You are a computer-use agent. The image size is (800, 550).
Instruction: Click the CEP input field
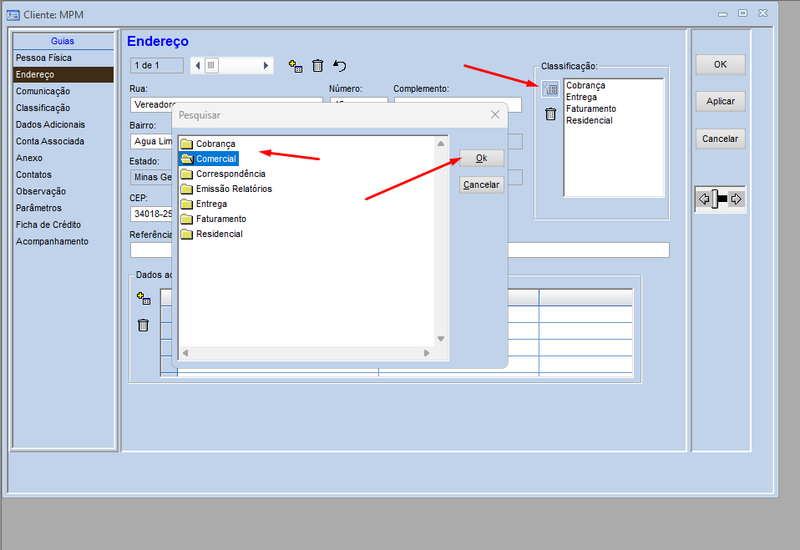pyautogui.click(x=152, y=214)
